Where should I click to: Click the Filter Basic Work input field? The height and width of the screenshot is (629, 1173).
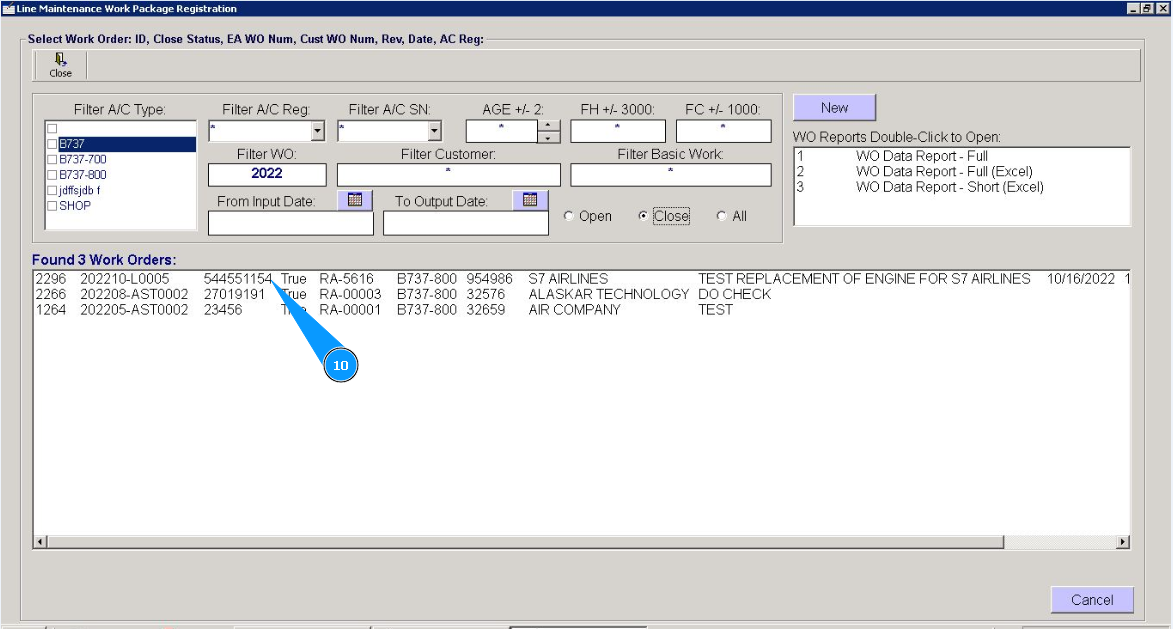[670, 174]
